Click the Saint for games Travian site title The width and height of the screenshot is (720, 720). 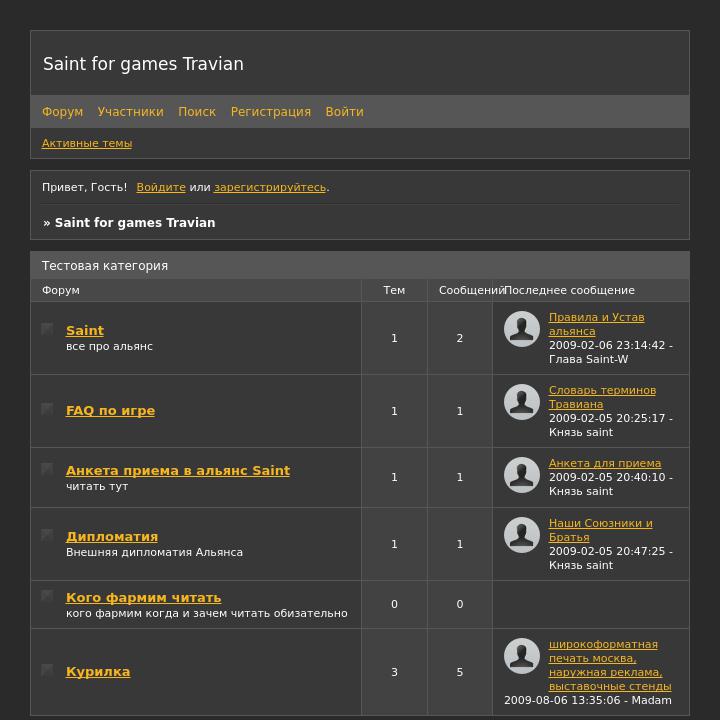click(x=143, y=64)
